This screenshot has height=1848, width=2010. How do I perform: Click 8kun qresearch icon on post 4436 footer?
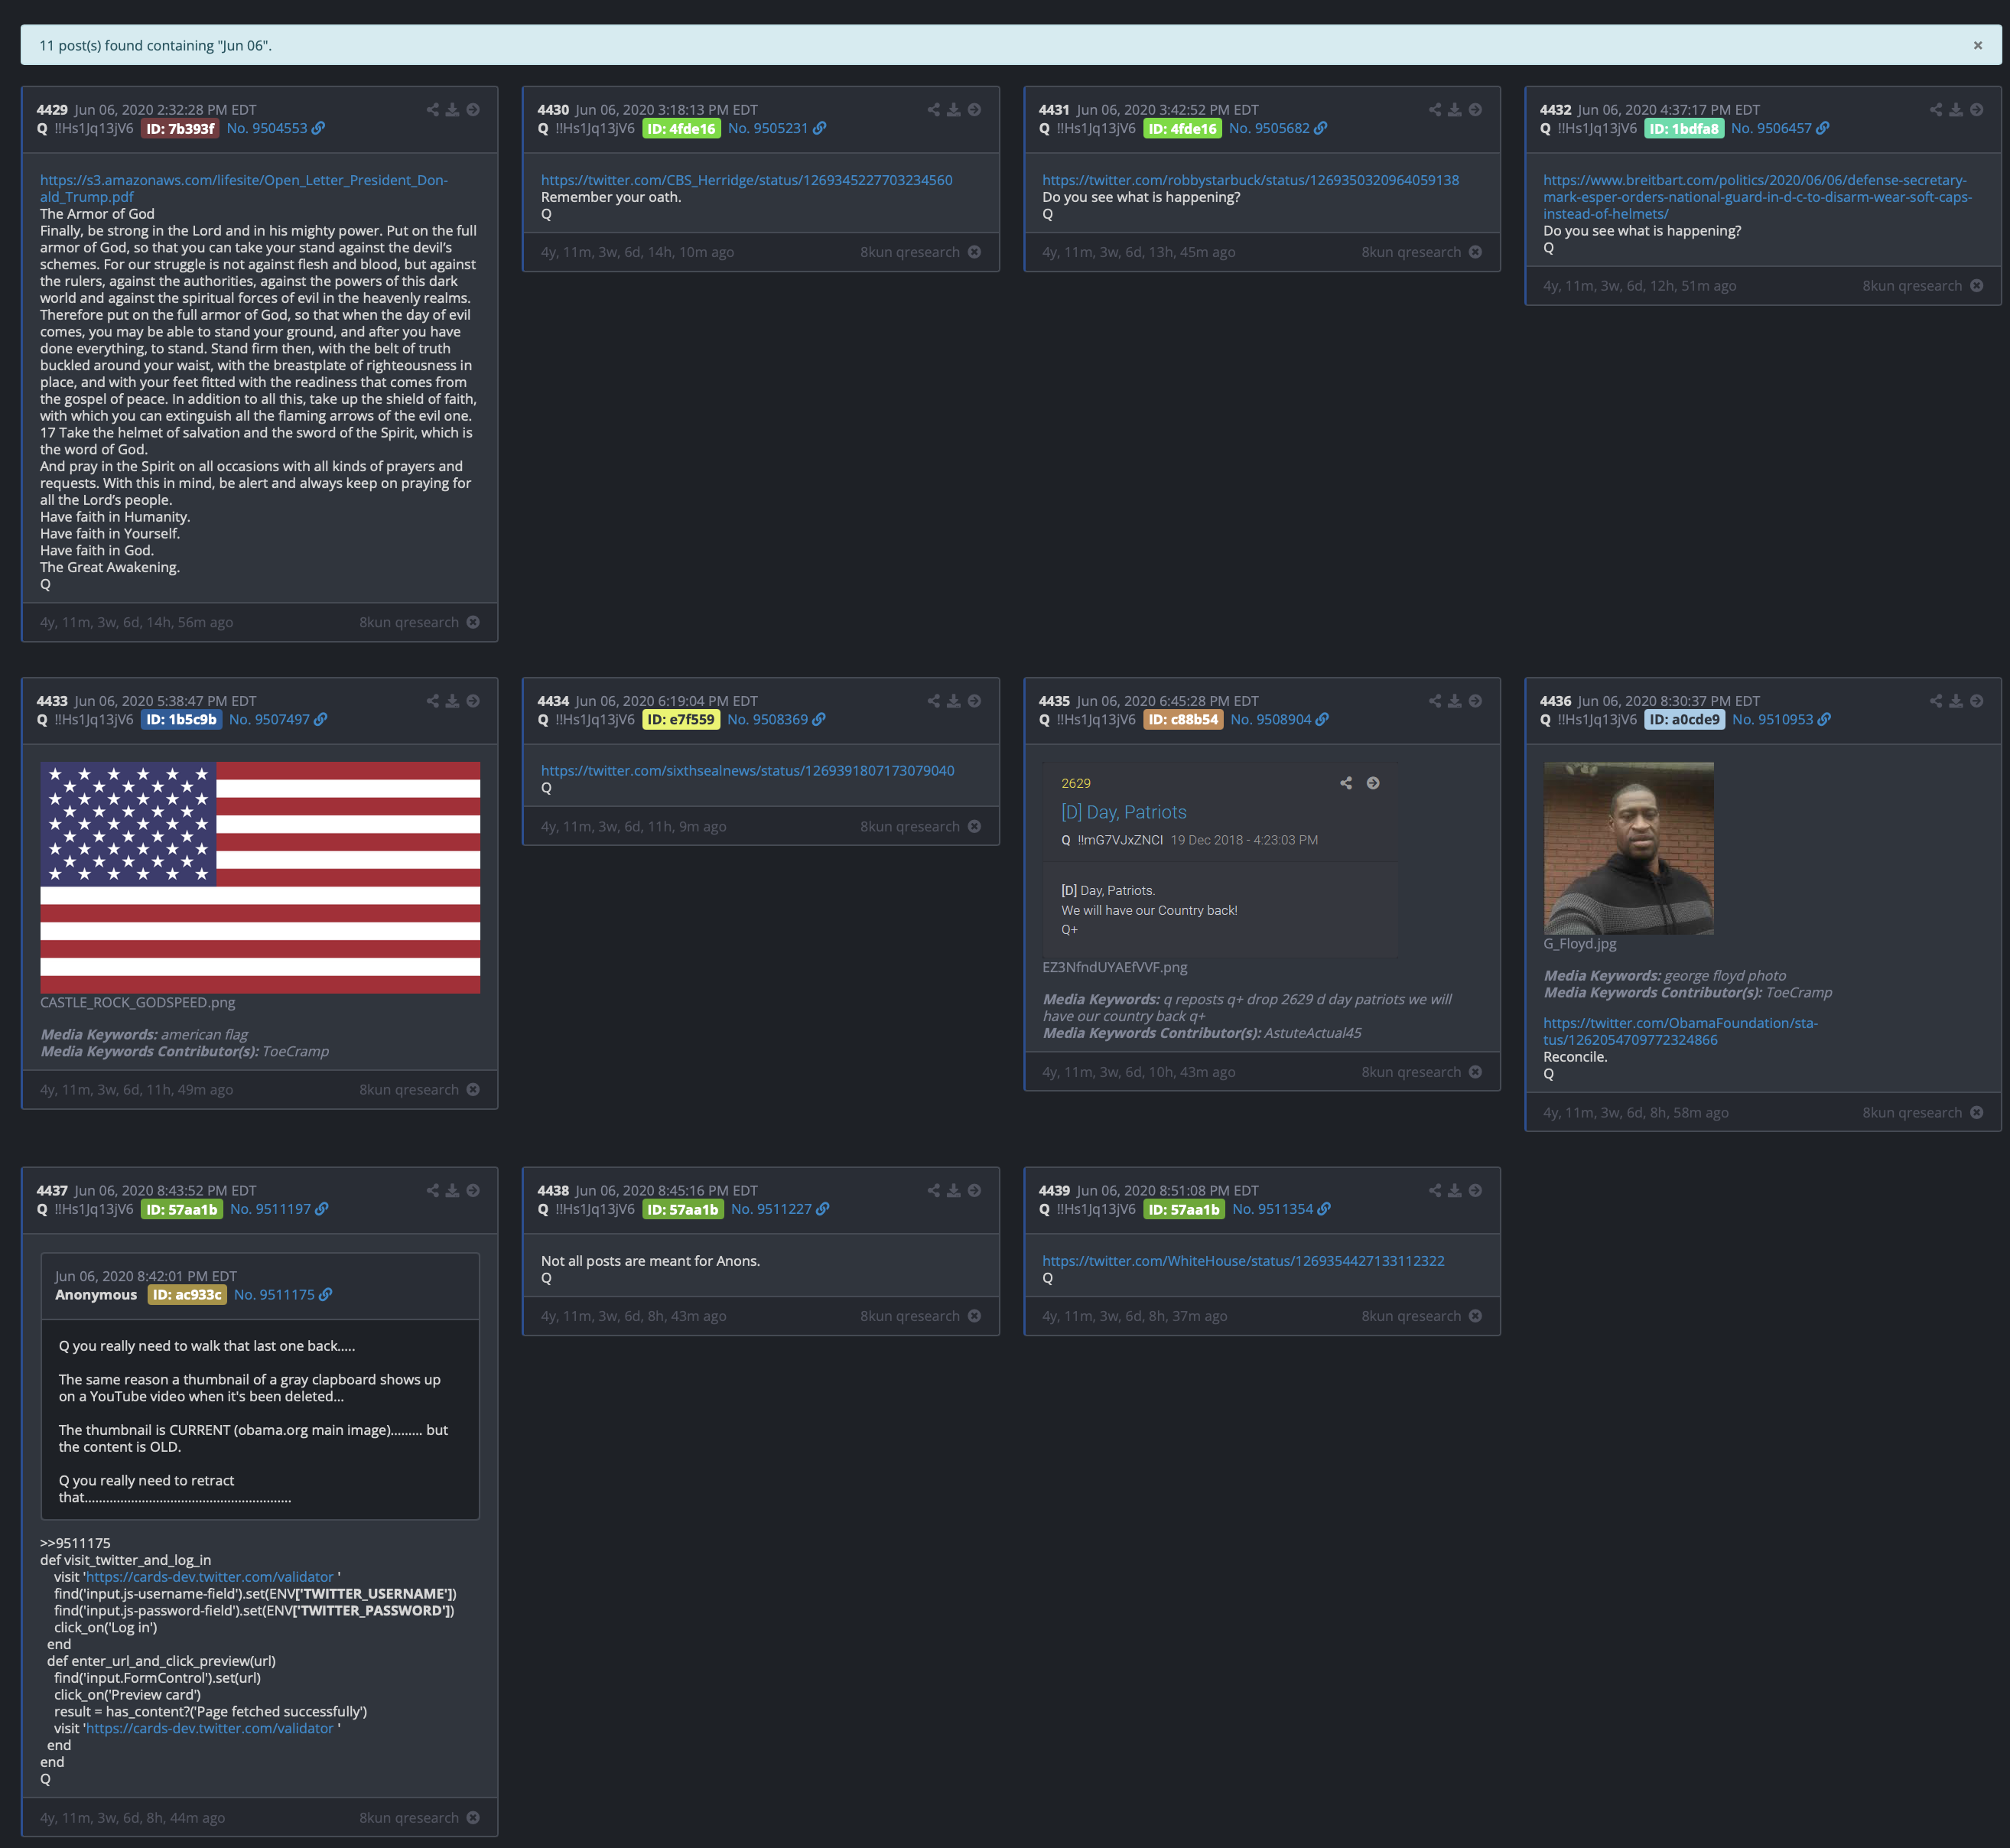[x=1976, y=1112]
